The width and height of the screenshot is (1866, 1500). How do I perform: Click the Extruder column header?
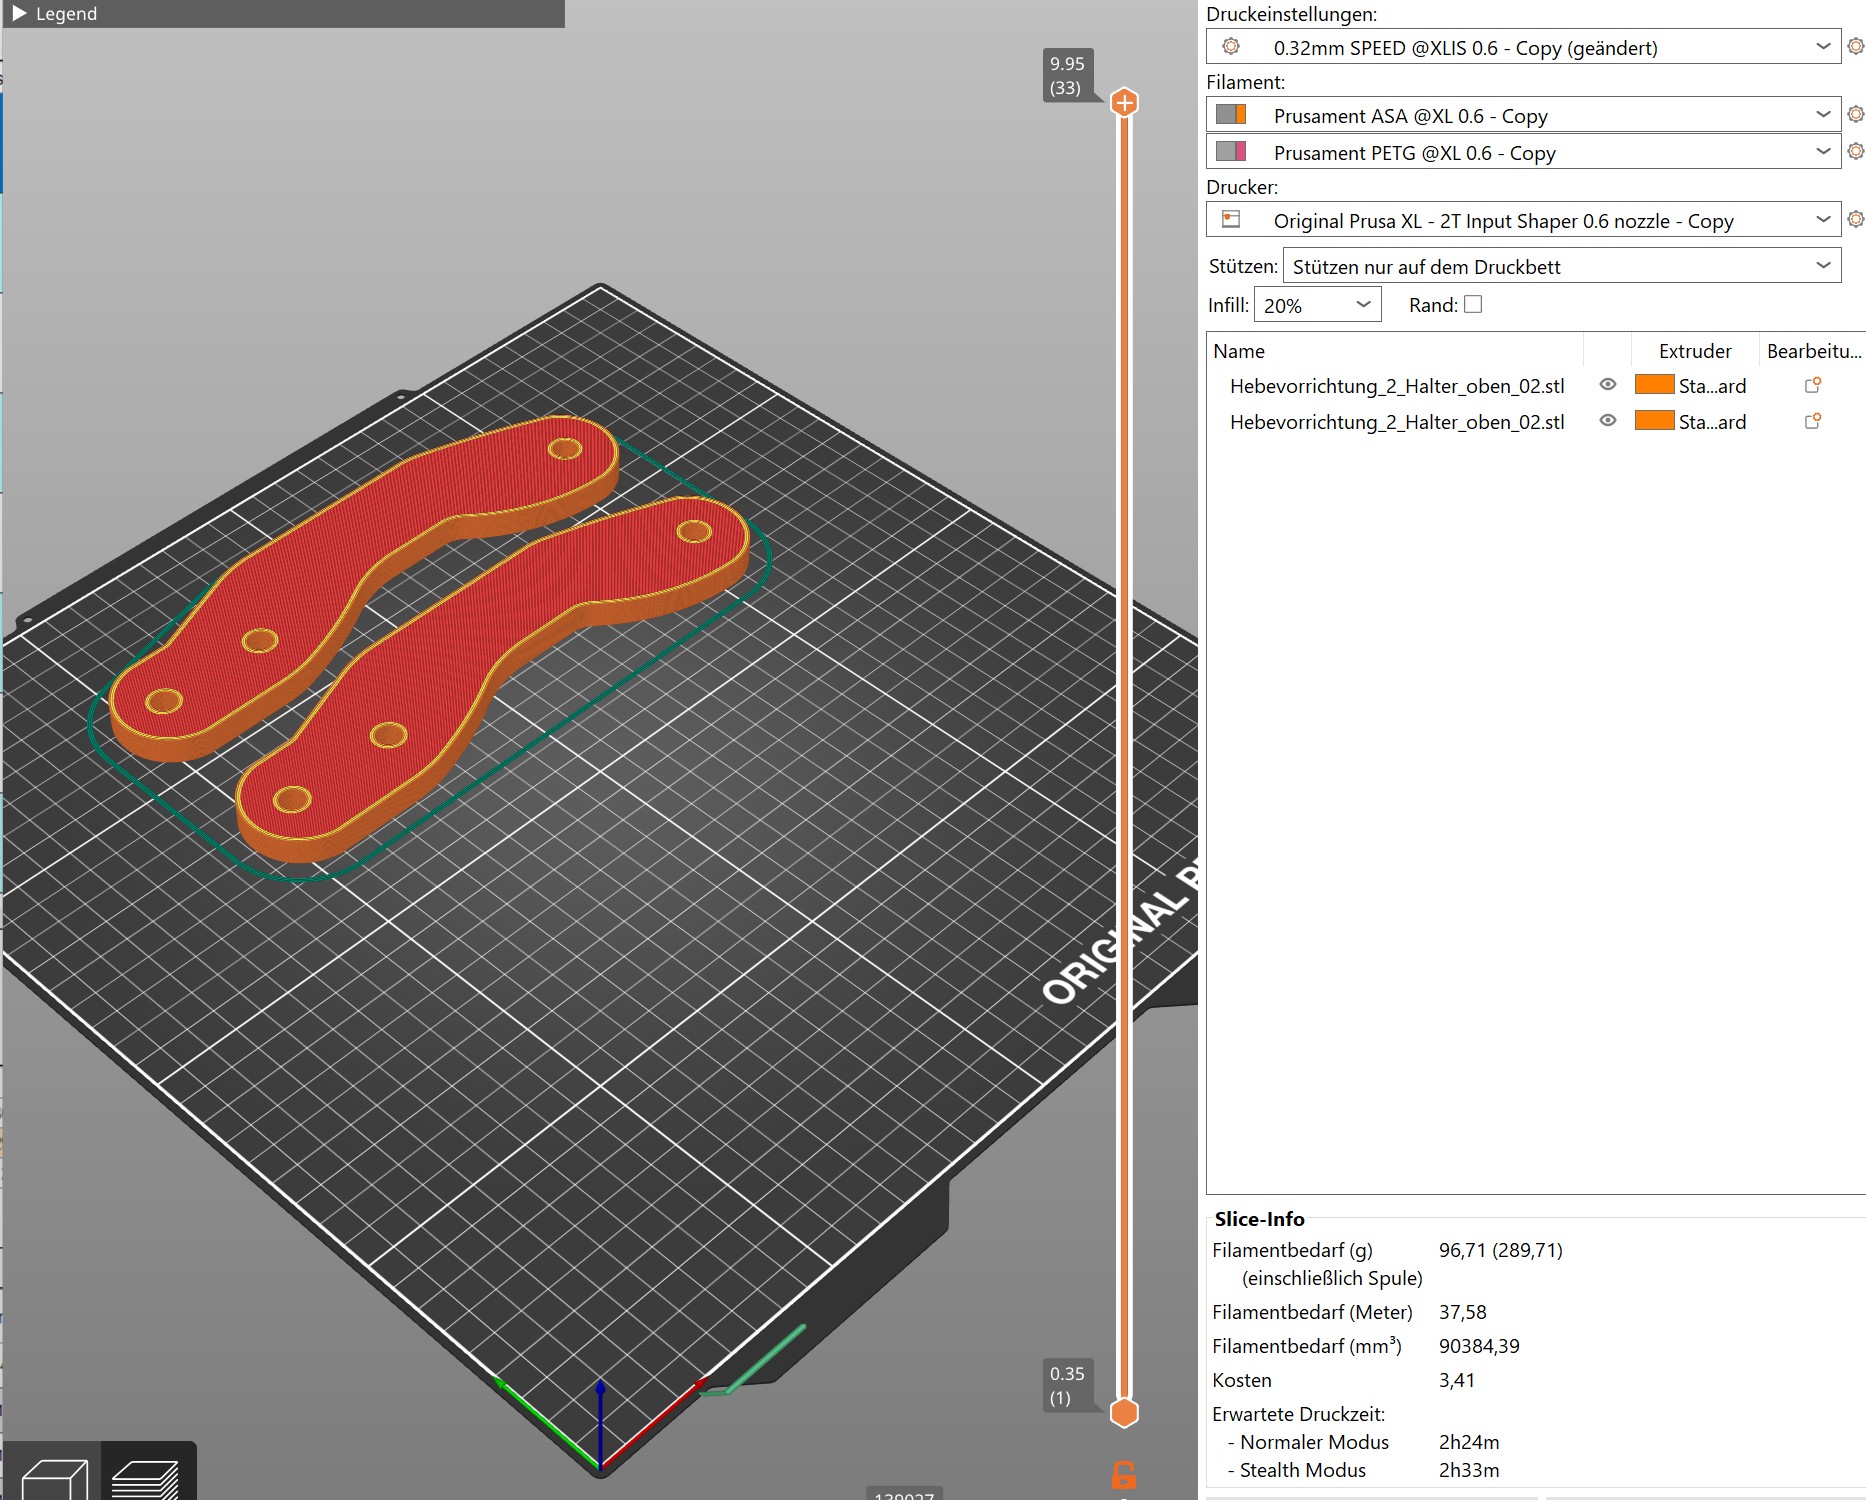coord(1694,351)
